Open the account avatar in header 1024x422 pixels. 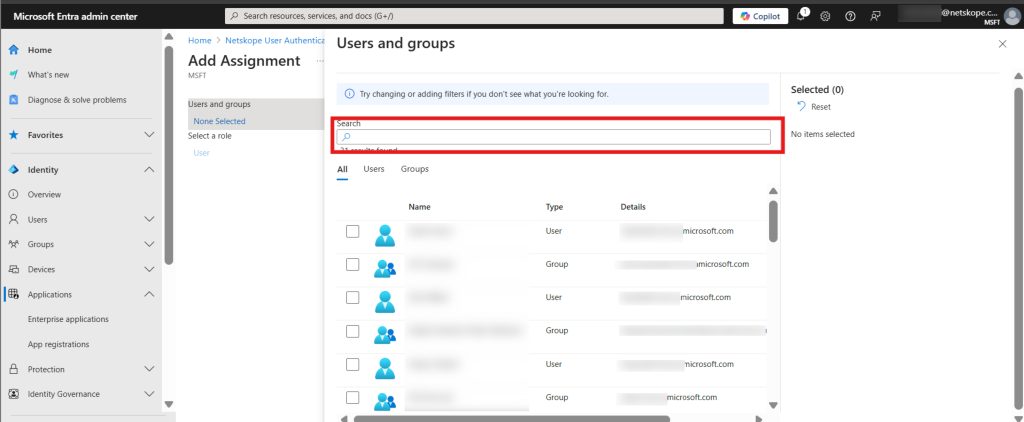coord(1011,16)
